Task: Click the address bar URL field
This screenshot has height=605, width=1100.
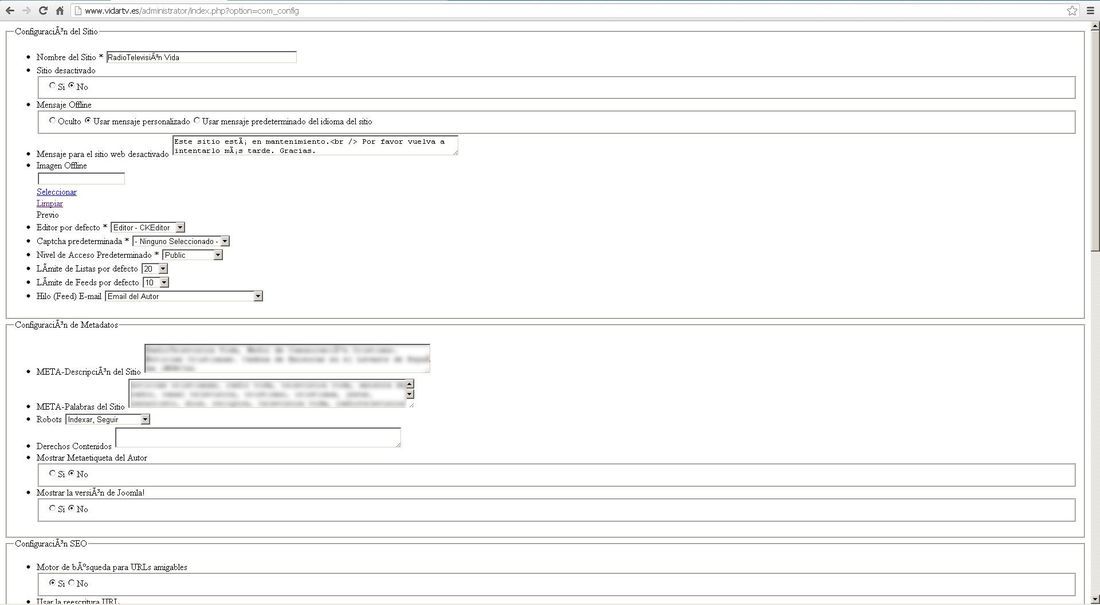Action: [x=568, y=11]
